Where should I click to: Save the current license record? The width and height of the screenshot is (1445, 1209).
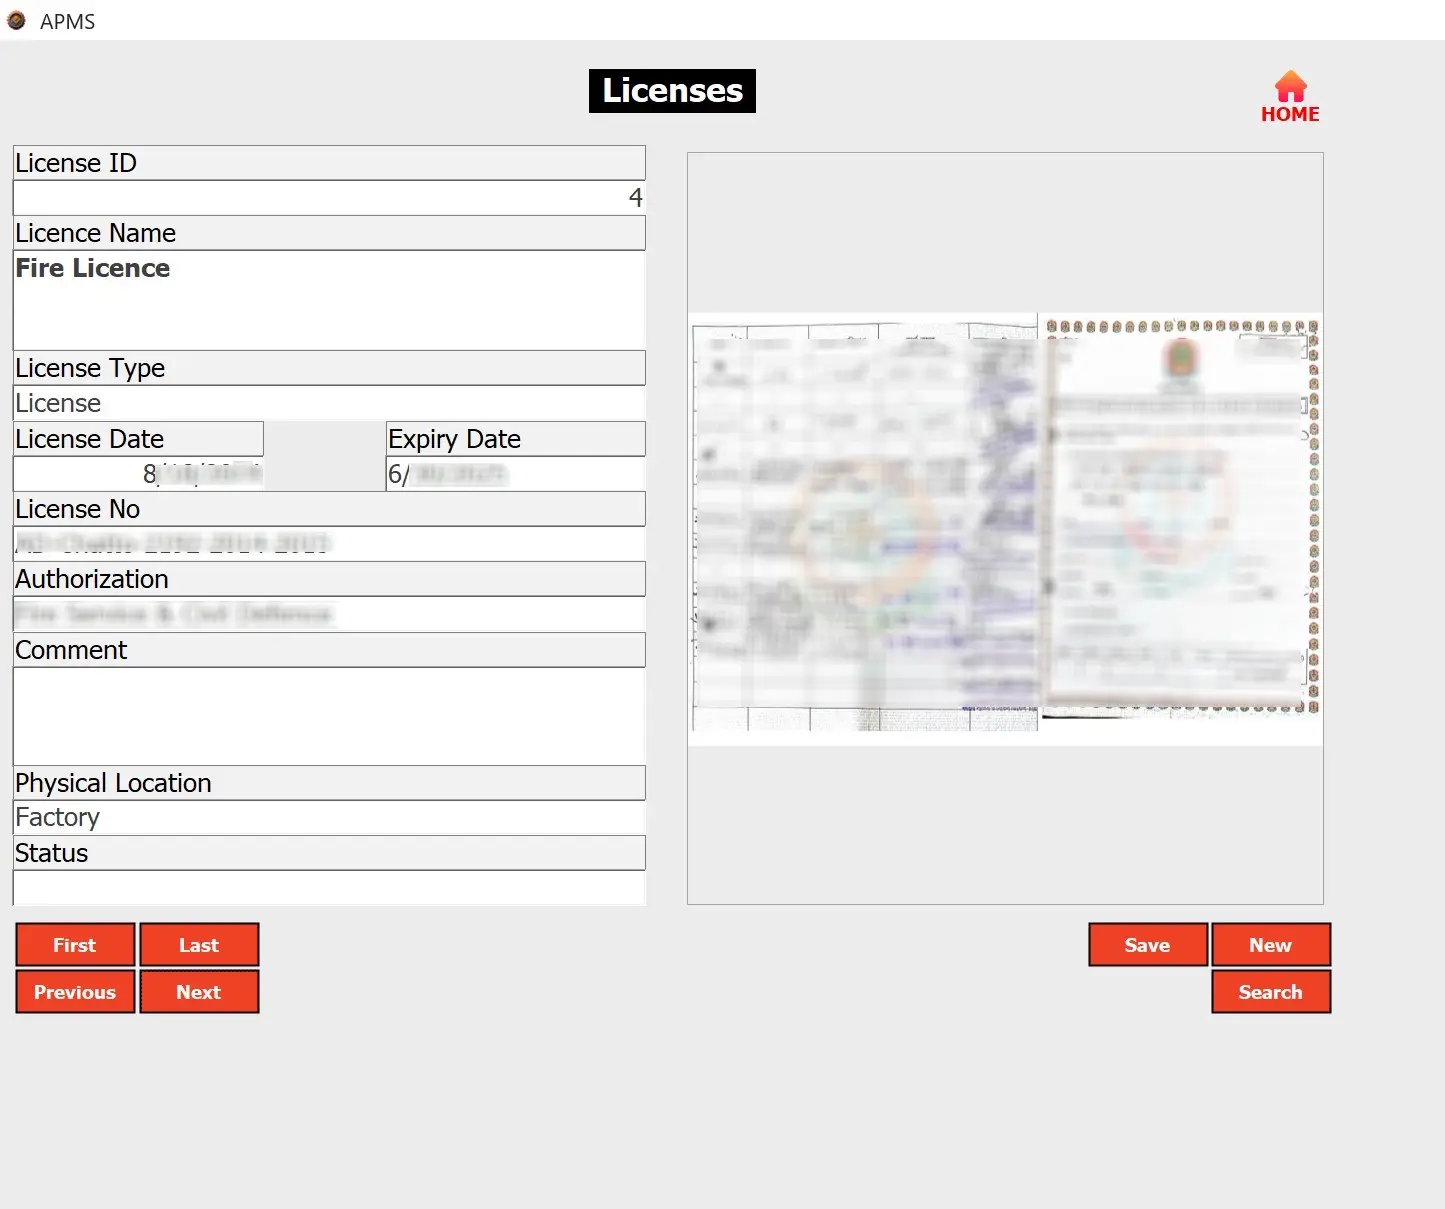(1147, 945)
